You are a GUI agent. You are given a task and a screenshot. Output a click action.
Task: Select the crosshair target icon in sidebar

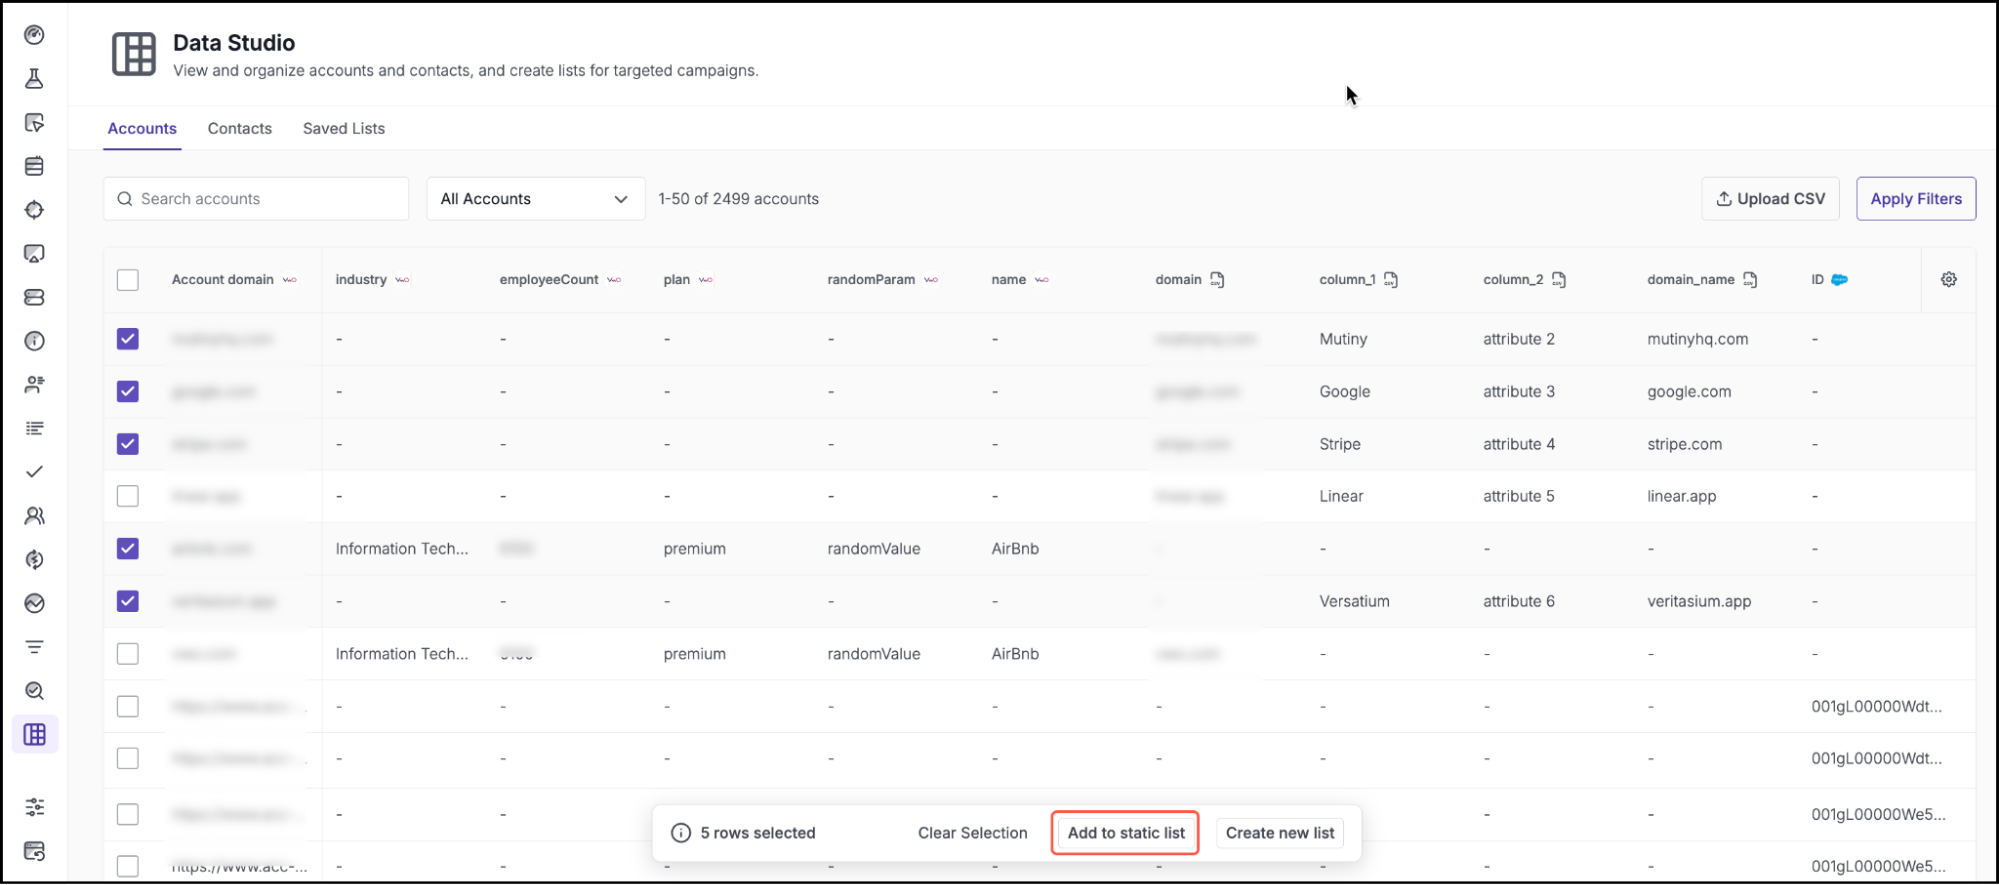tap(34, 210)
